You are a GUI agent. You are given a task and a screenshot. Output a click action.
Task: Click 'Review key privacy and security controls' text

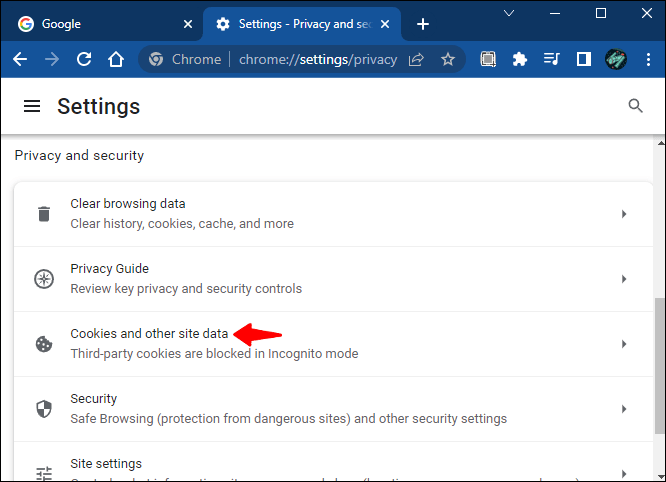pos(186,289)
